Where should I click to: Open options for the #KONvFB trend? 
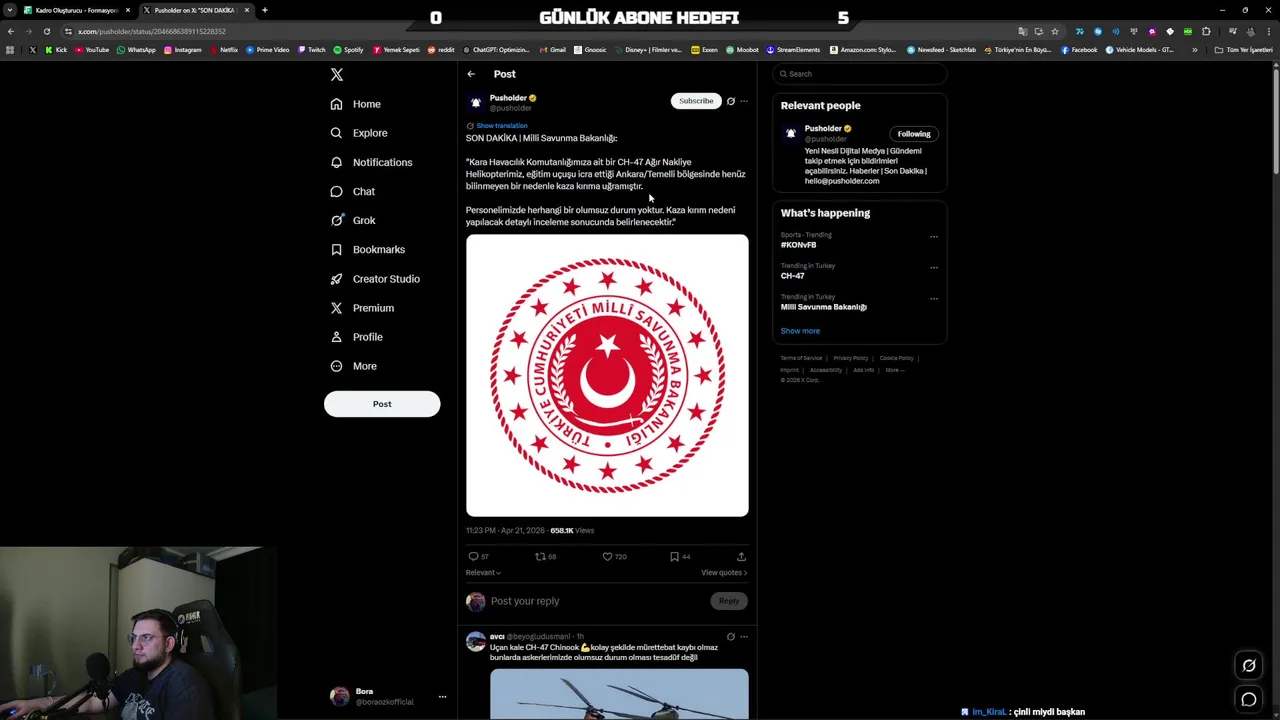click(x=934, y=237)
